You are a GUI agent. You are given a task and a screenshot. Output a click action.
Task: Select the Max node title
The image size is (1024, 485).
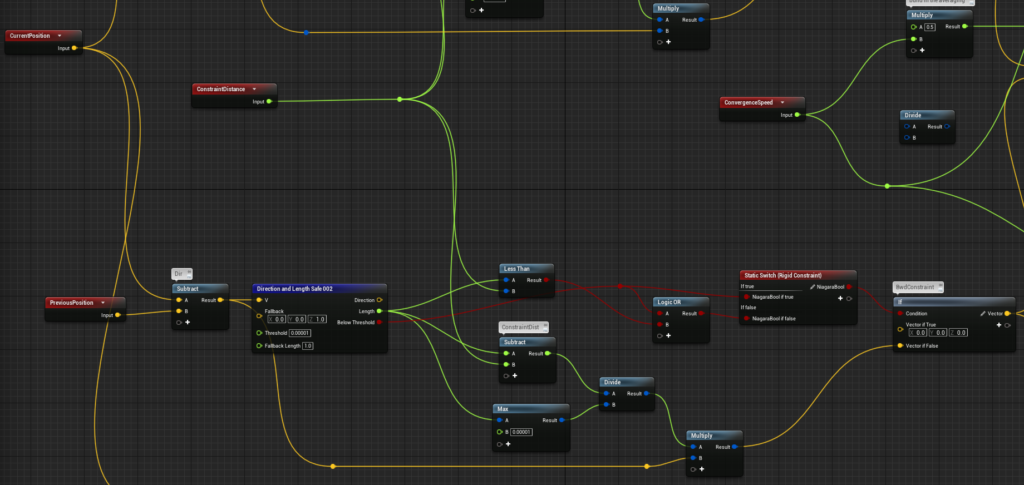point(503,409)
